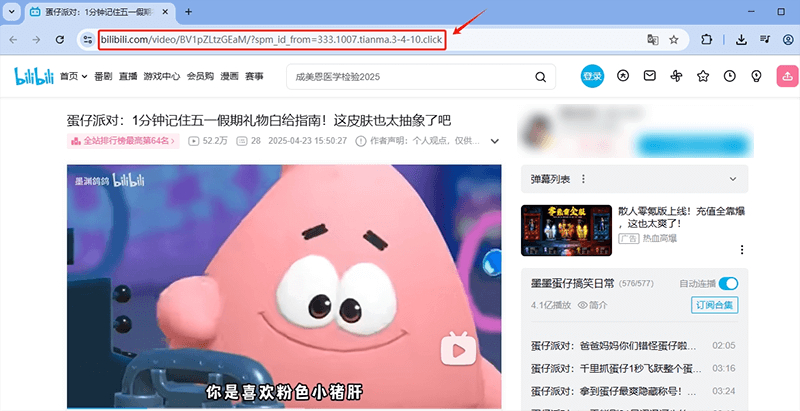Toggle the 自动连播 switch
Image resolution: width=800 pixels, height=411 pixels.
729,284
